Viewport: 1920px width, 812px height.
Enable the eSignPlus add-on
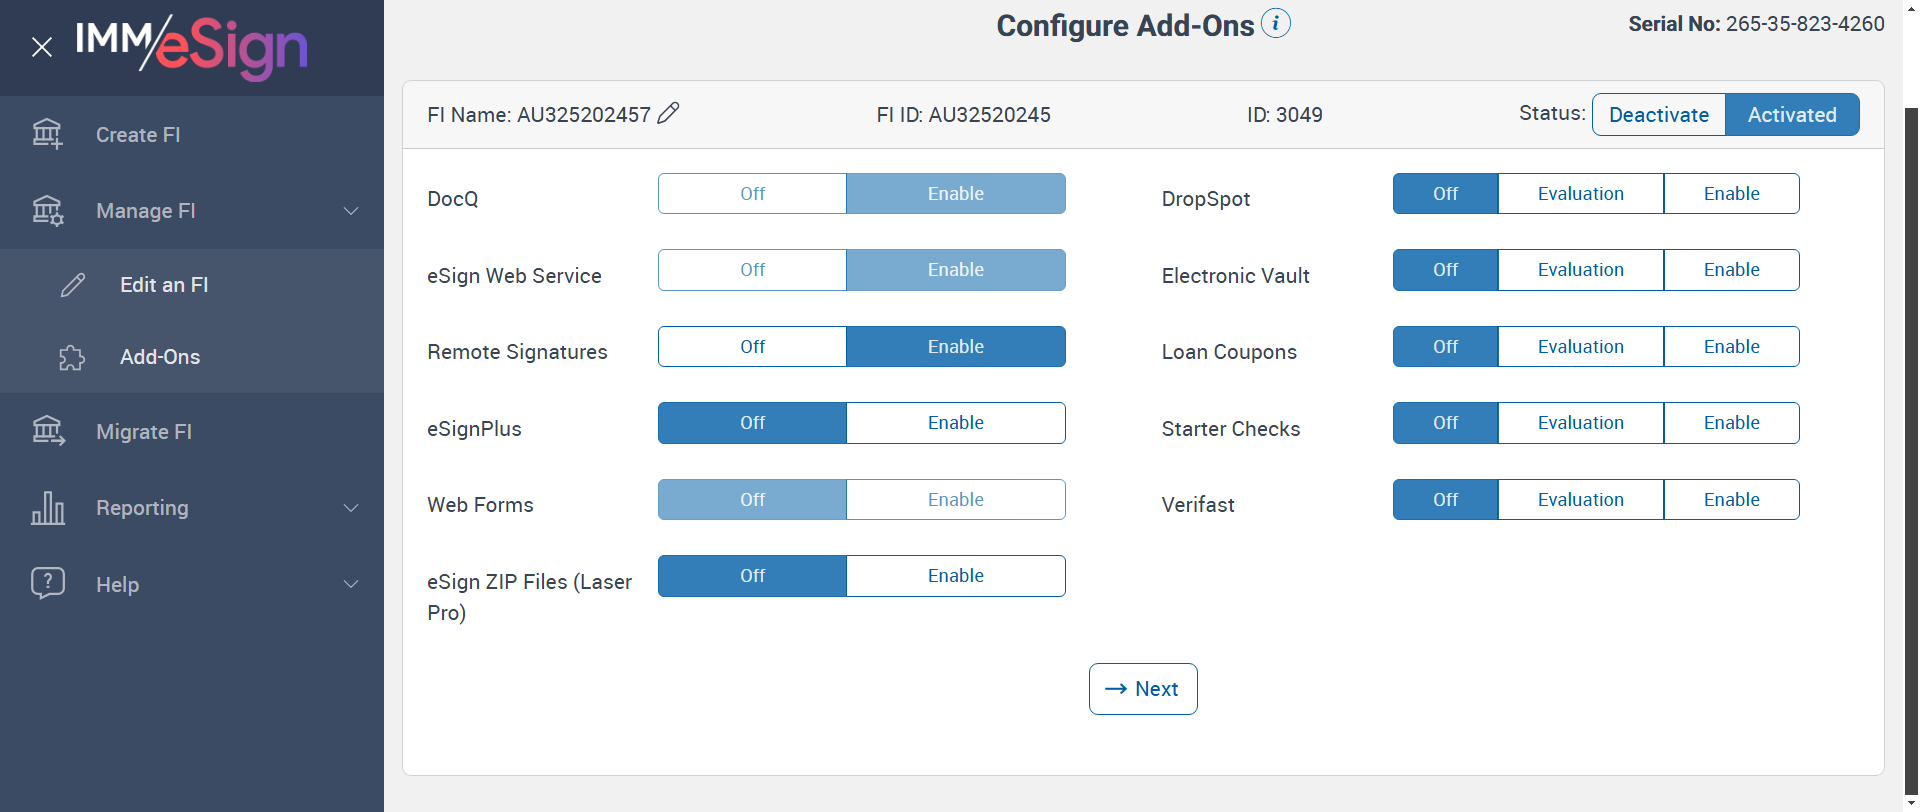(955, 423)
